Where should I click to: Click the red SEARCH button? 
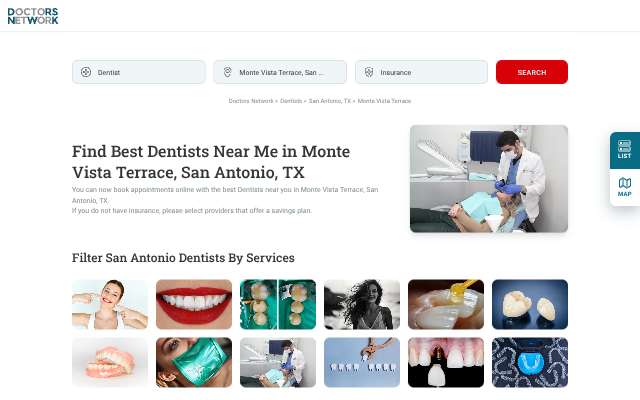tap(532, 72)
